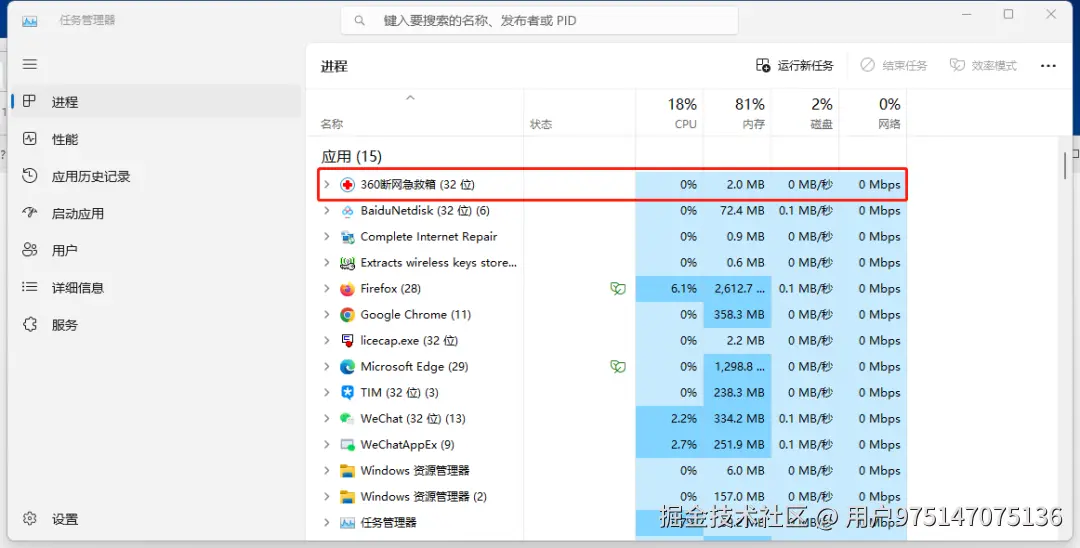Click the Task Manager title bar icon

pyautogui.click(x=30, y=21)
